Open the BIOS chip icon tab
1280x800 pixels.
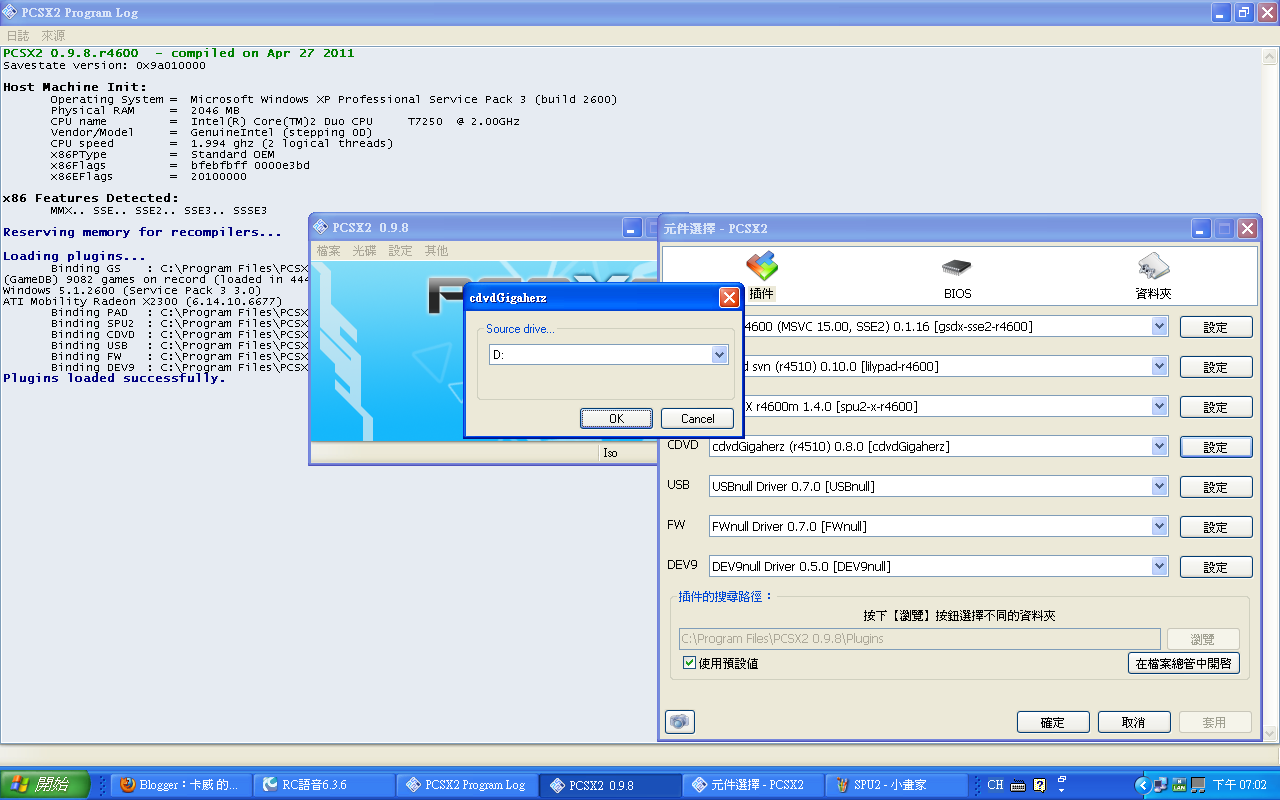(x=957, y=267)
